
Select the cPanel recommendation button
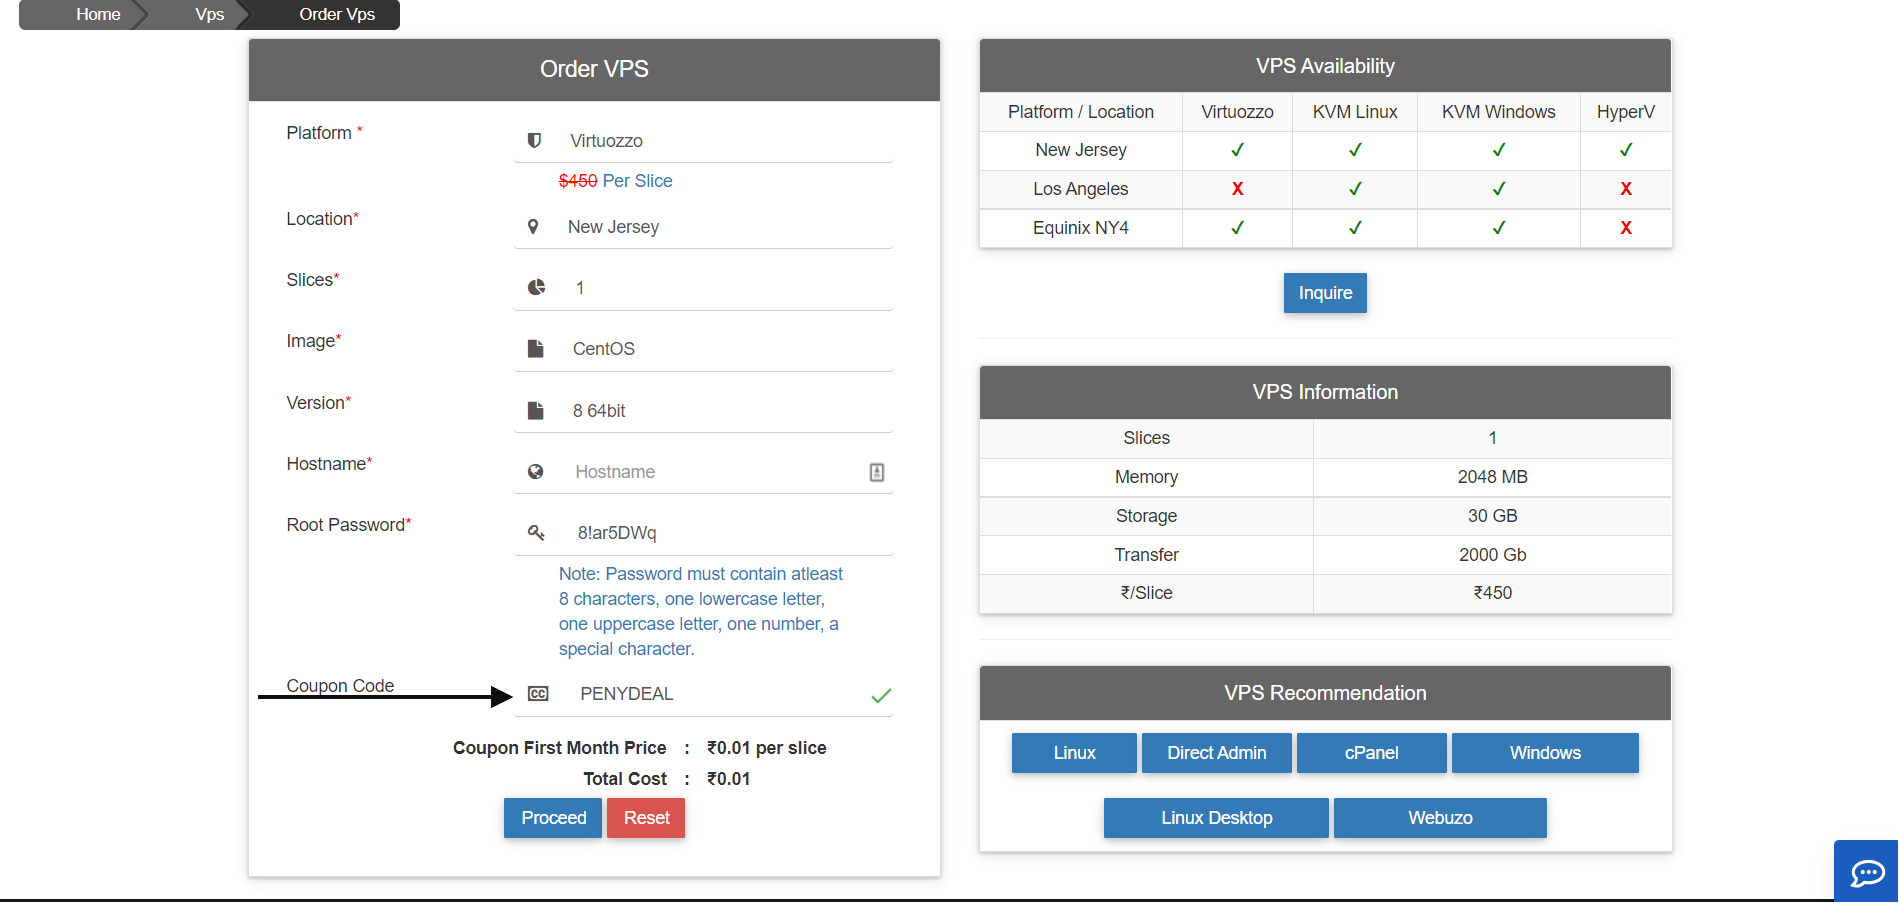1372,753
